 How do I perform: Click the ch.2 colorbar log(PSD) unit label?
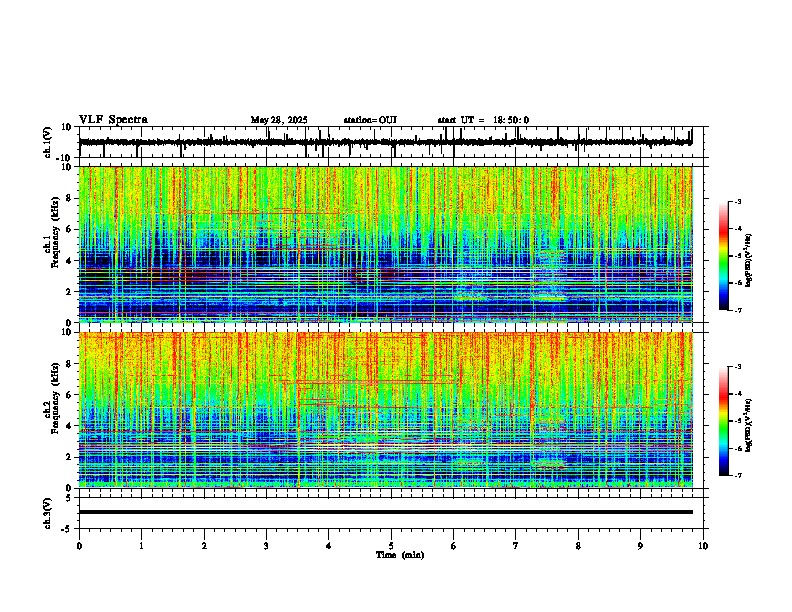pos(749,426)
